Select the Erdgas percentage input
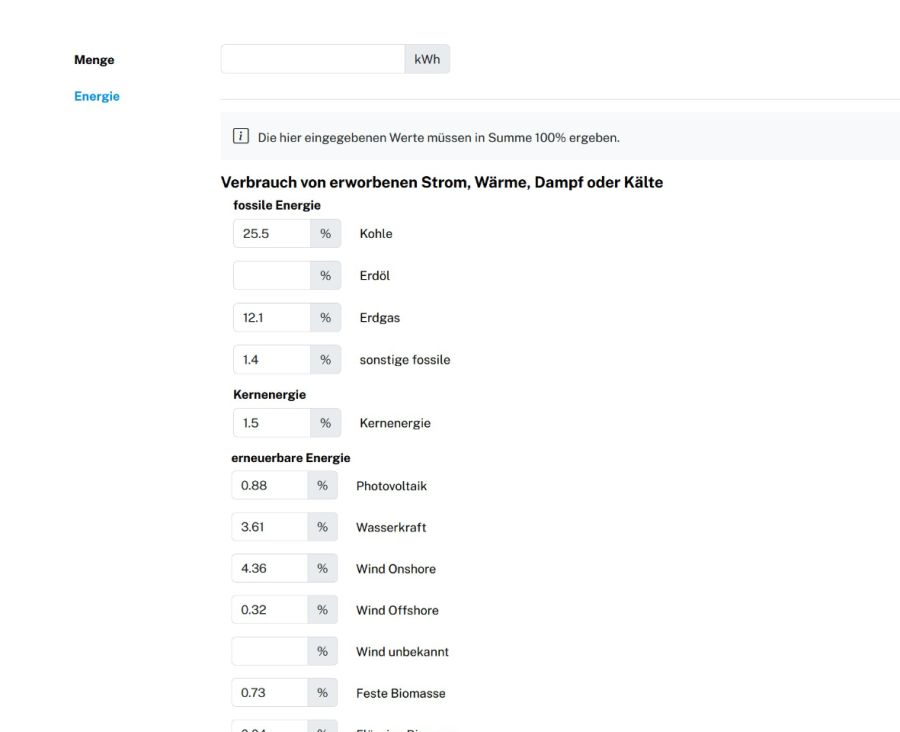This screenshot has height=732, width=900. pyautogui.click(x=271, y=318)
